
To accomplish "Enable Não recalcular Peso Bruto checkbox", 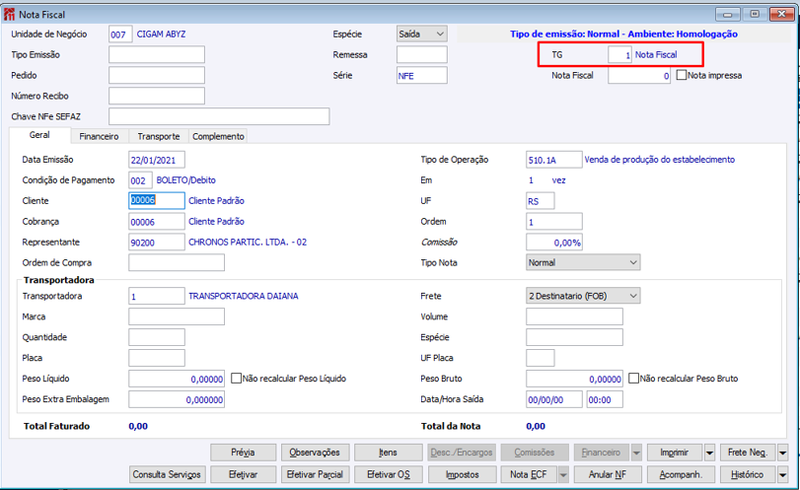I will click(634, 378).
